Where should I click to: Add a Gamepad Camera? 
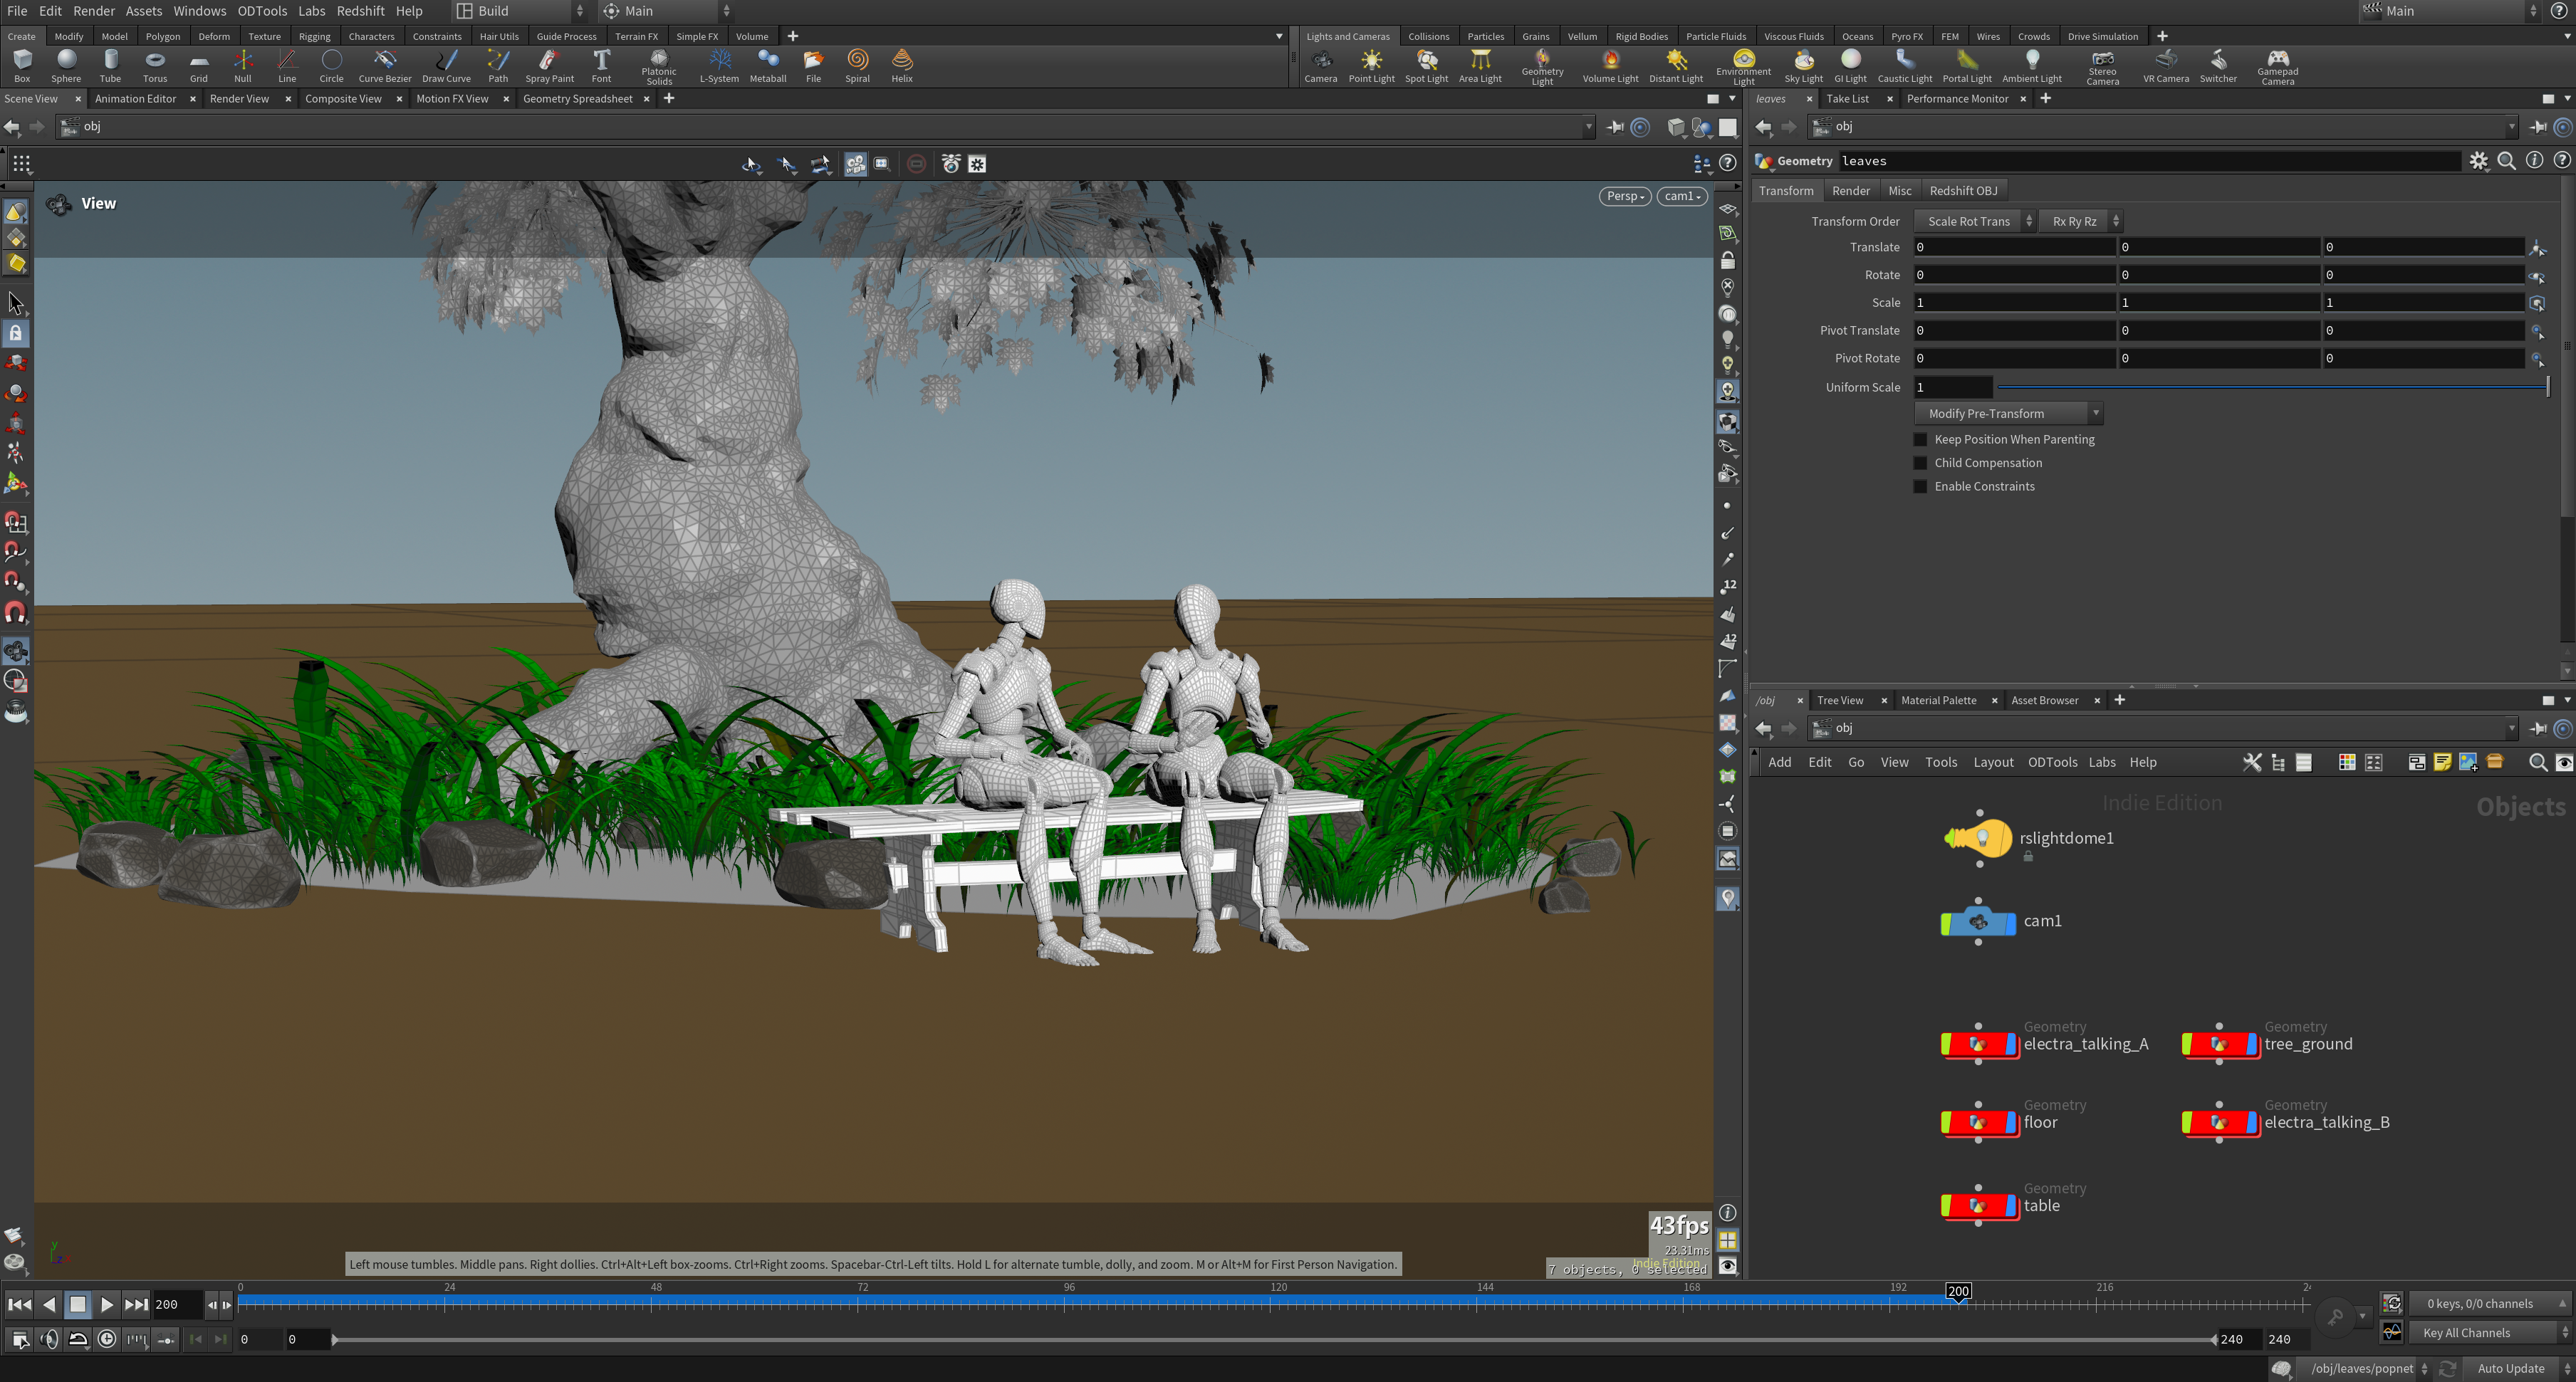pos(2278,67)
